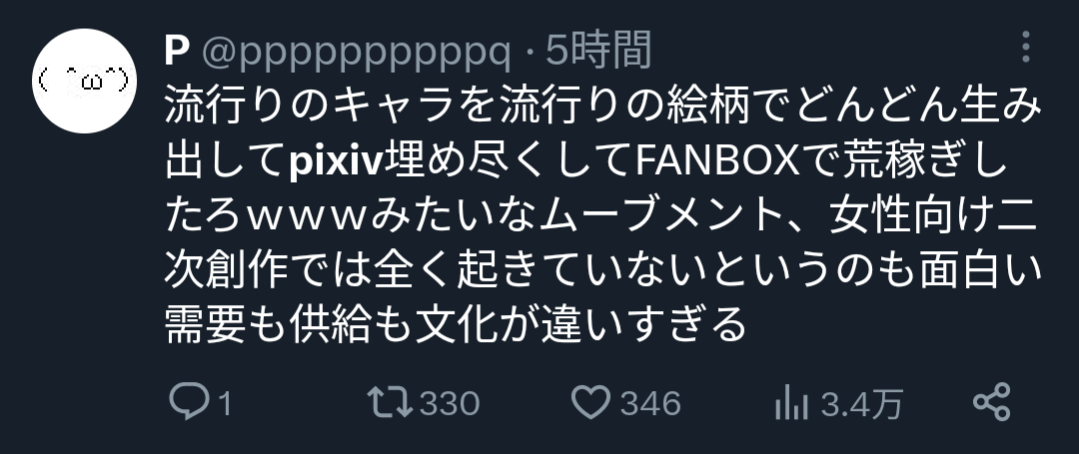
Task: Click the view count 3.4万
Action: 860,404
